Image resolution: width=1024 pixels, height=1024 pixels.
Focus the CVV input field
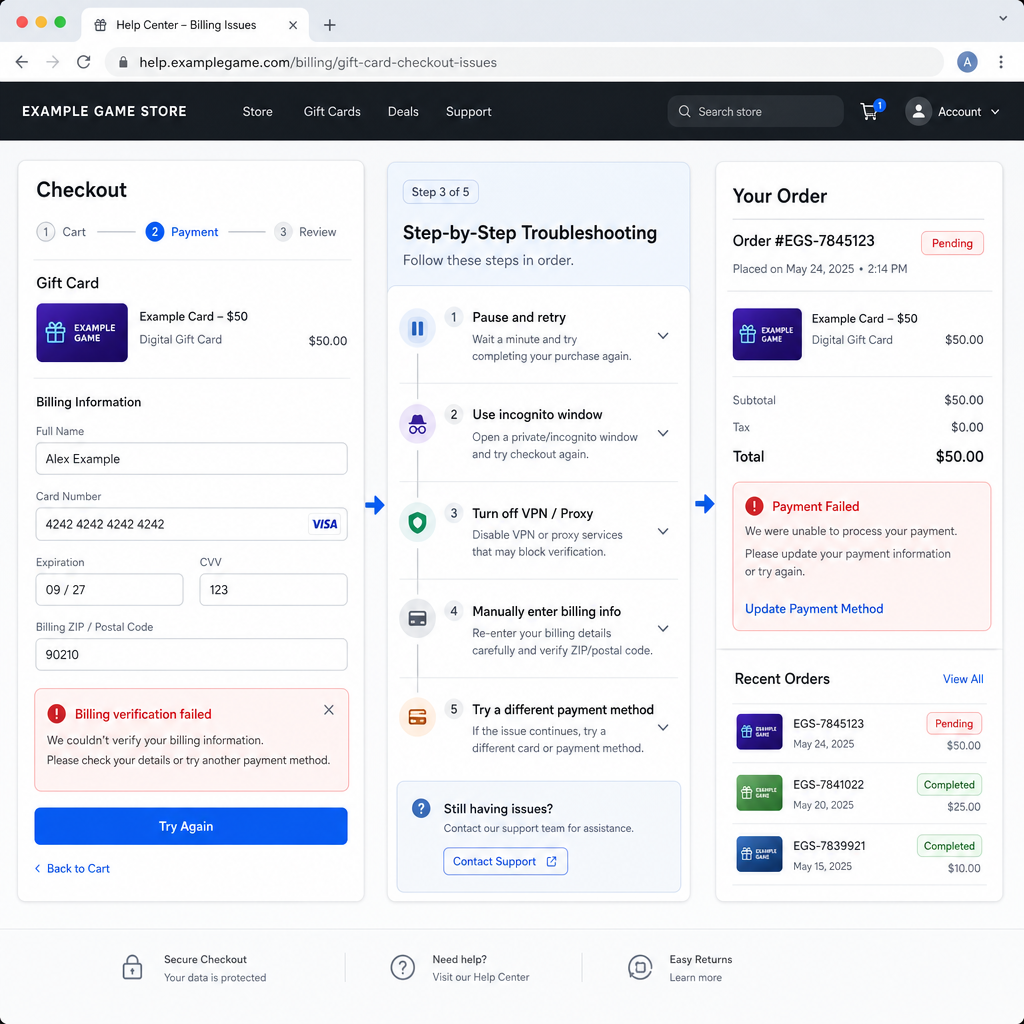(x=274, y=590)
